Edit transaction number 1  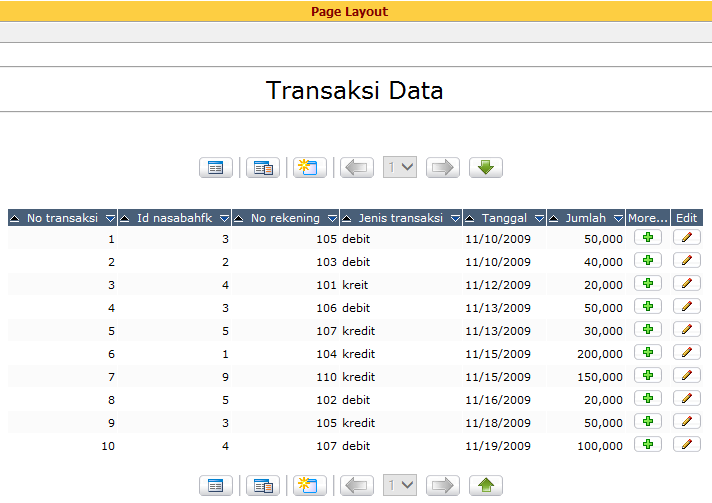point(687,237)
